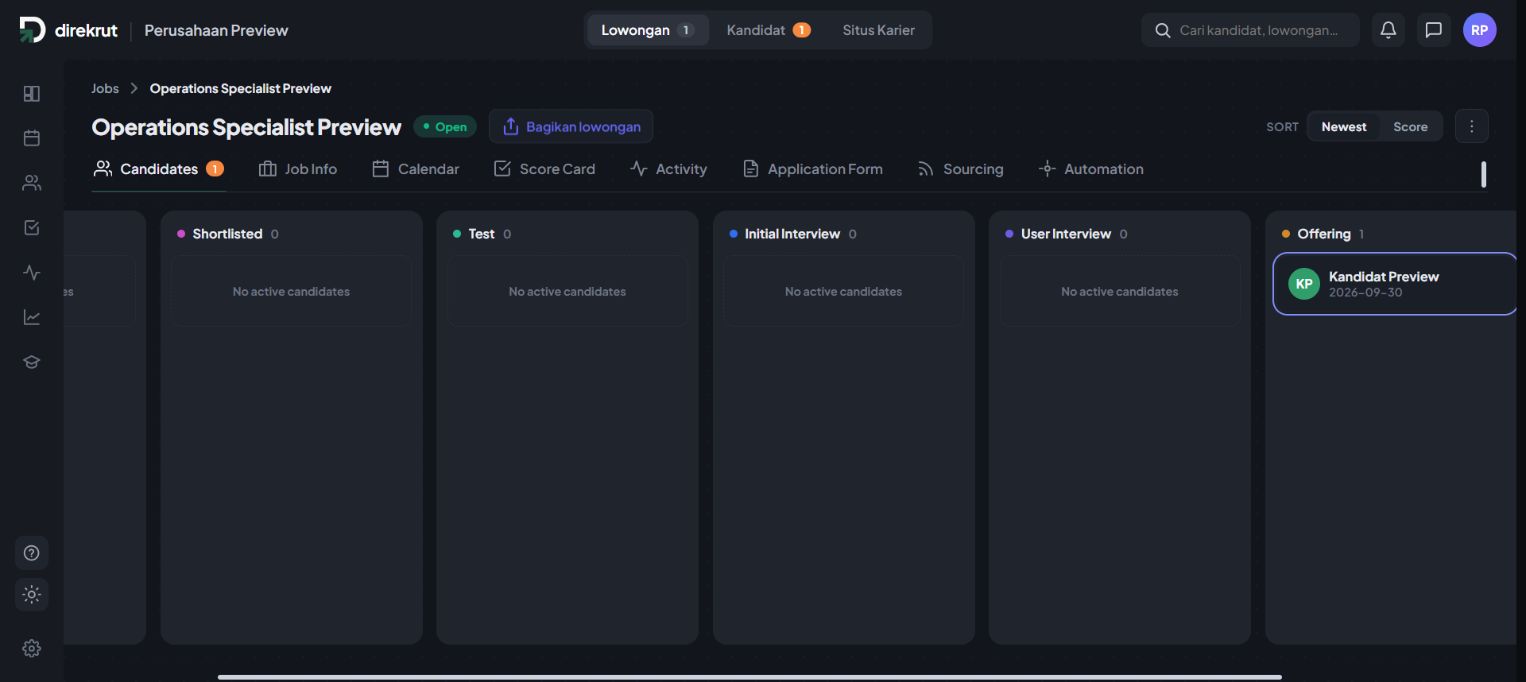
Task: Toggle the light theme sun button
Action: coord(32,595)
